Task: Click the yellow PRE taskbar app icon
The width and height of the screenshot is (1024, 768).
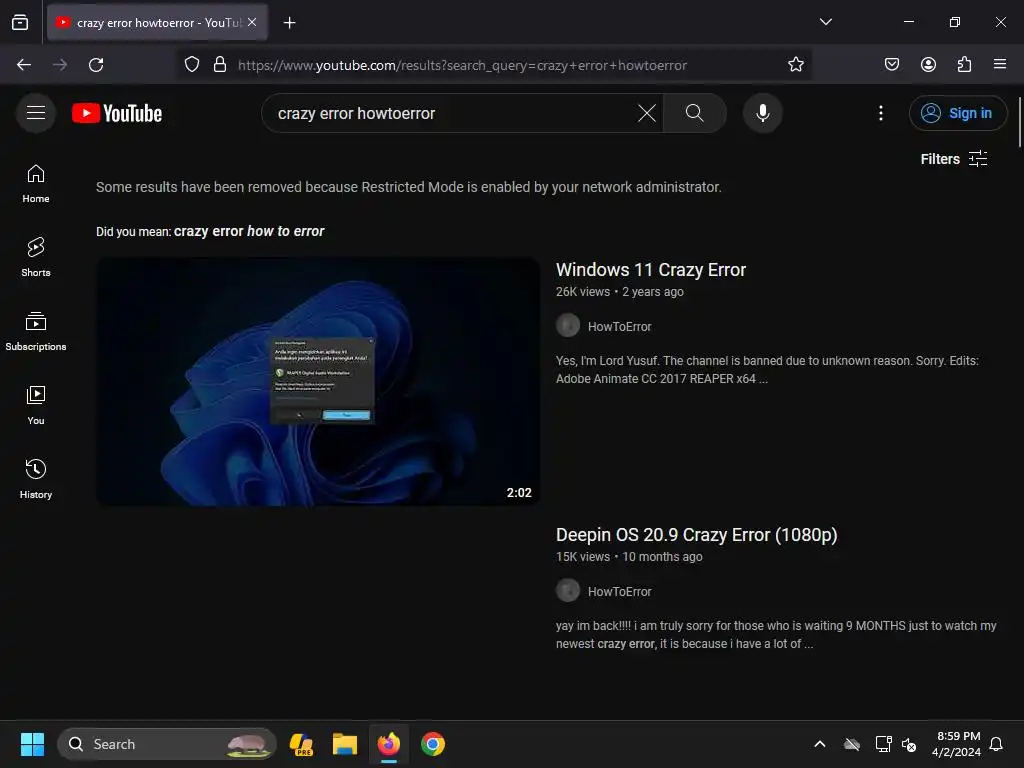Action: pos(301,744)
